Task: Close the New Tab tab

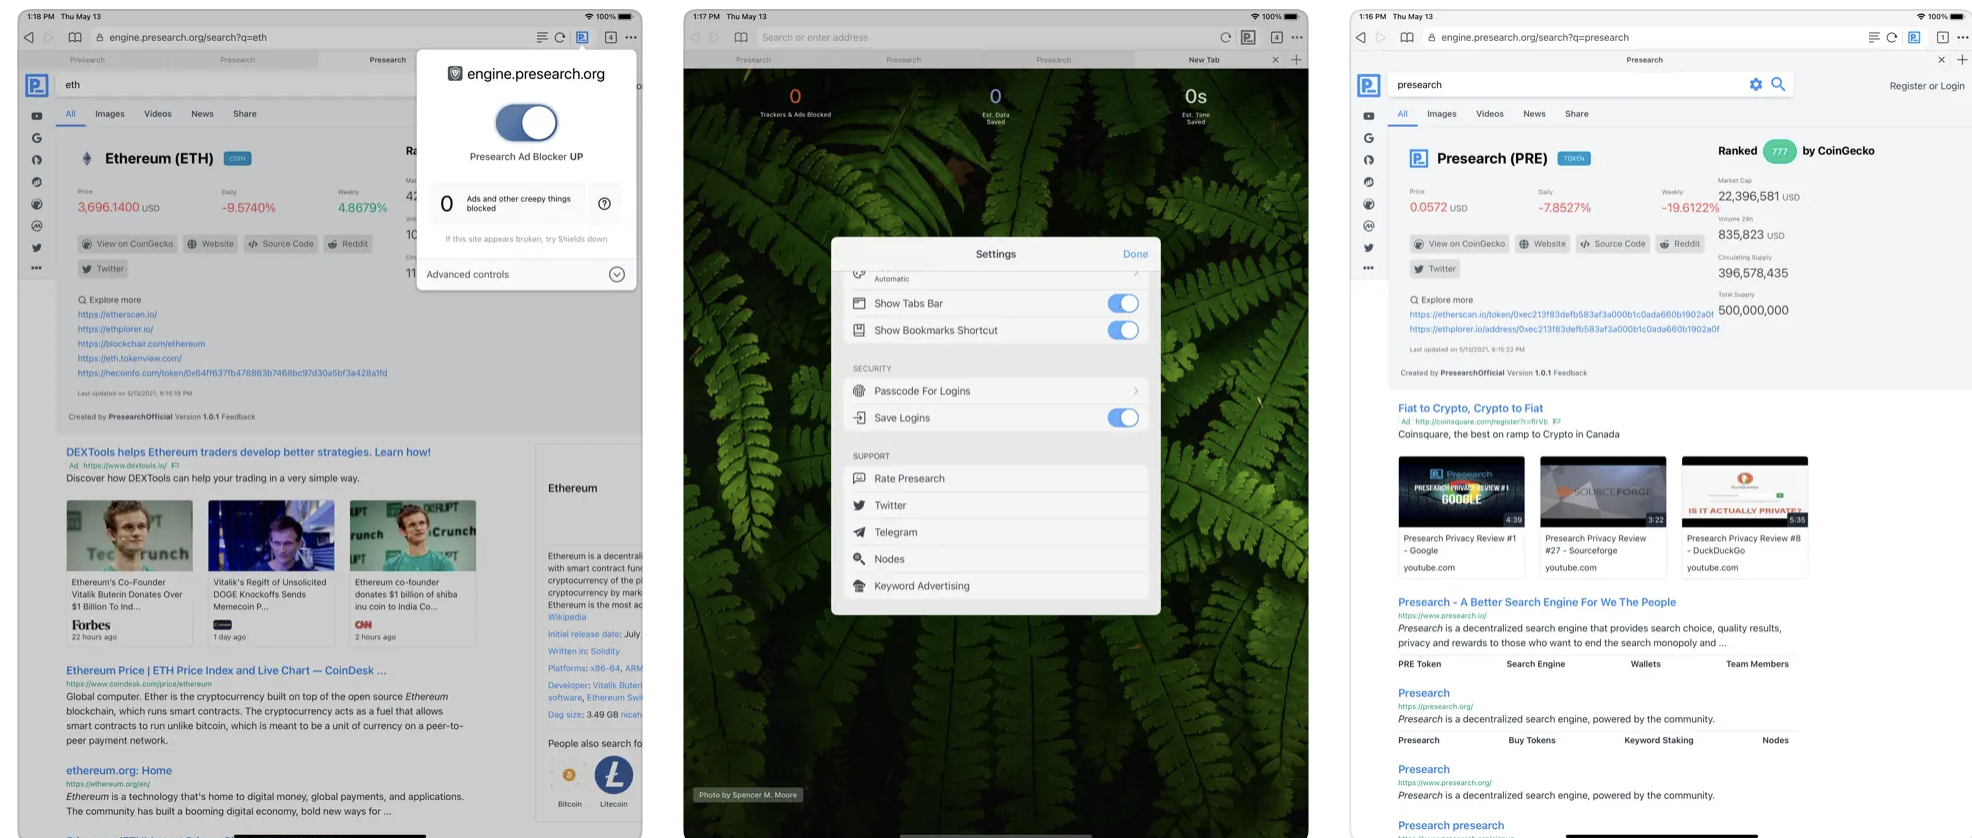Action: (1275, 60)
